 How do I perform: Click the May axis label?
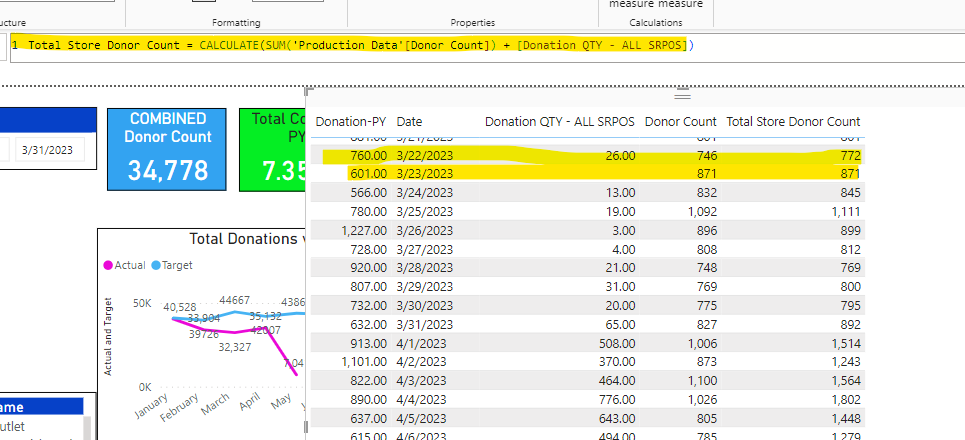(281, 401)
